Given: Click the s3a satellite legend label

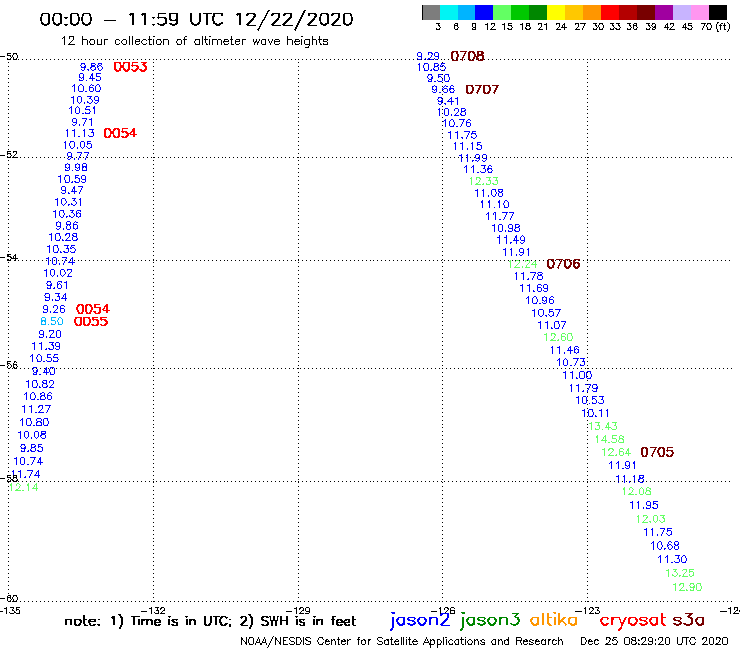Looking at the screenshot, I should (688, 620).
